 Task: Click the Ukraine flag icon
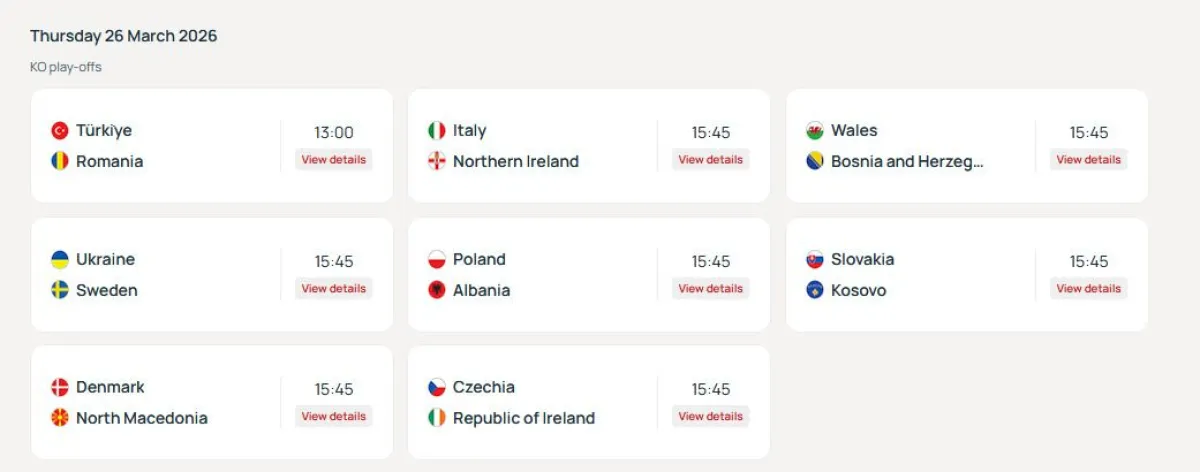click(x=60, y=259)
